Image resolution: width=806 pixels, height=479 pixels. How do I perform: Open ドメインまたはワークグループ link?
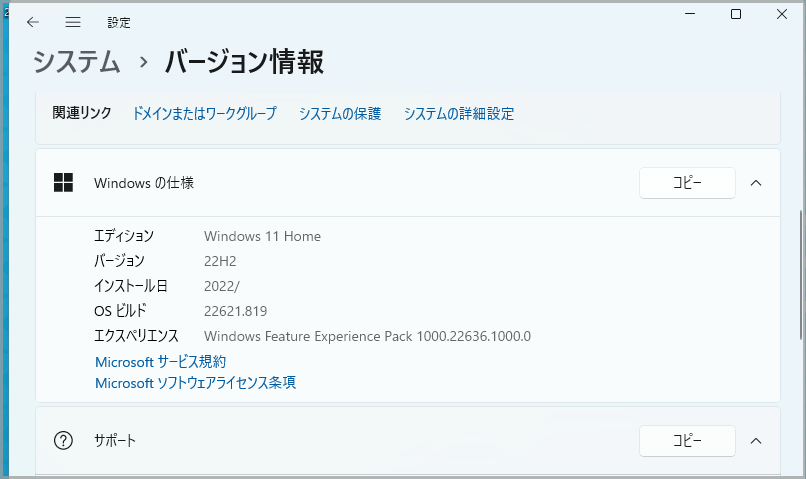pos(204,114)
